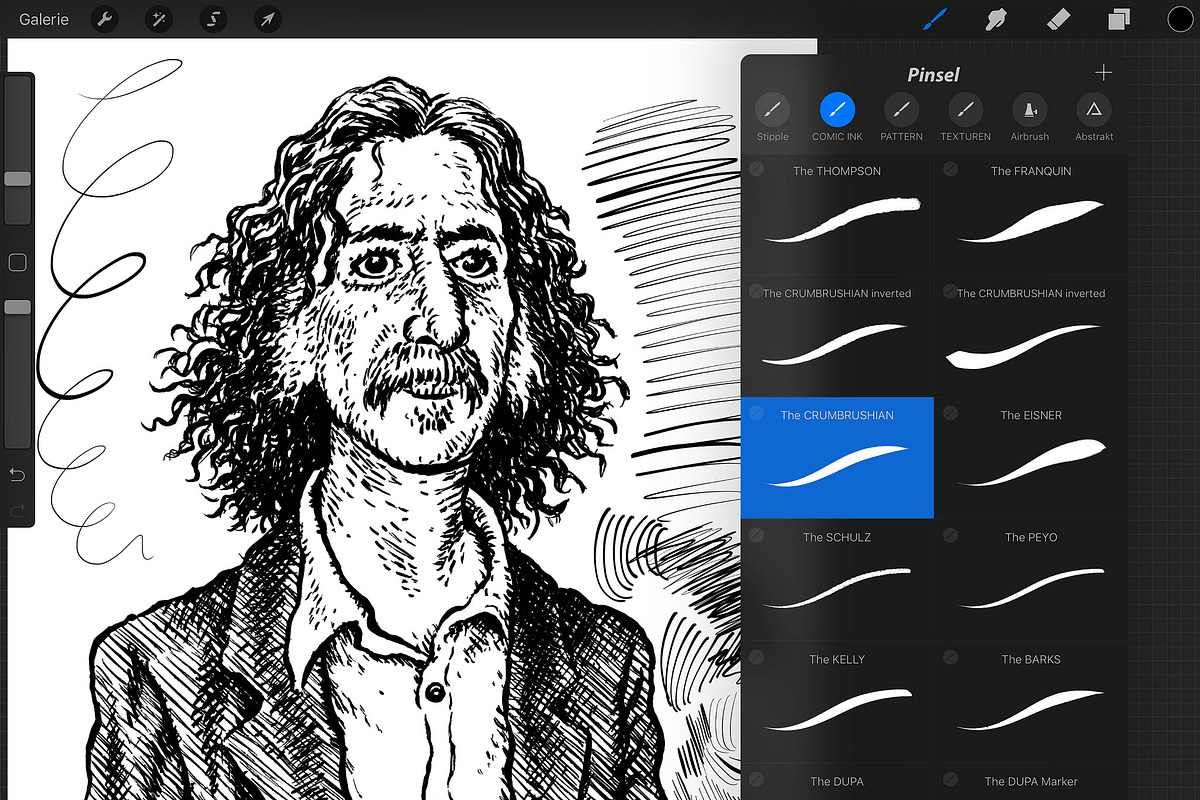Select the Eraser tool
1200x800 pixels.
pos(1058,19)
